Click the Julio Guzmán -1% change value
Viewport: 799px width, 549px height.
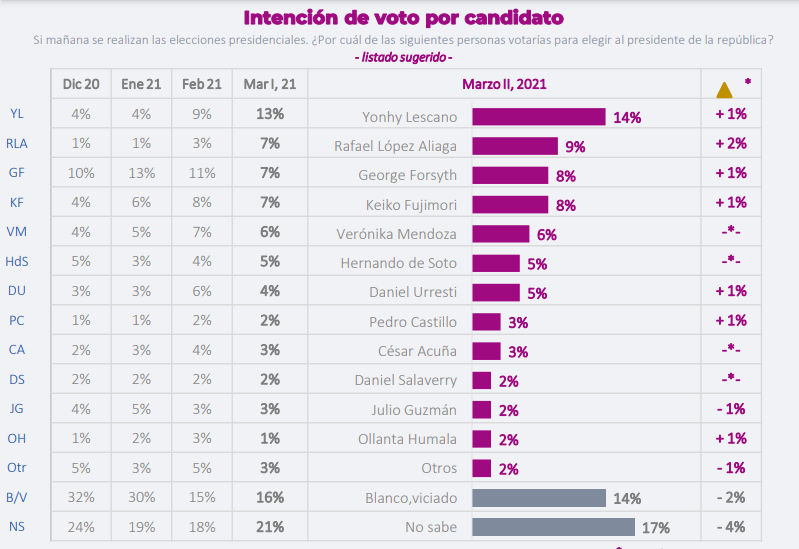pos(731,409)
